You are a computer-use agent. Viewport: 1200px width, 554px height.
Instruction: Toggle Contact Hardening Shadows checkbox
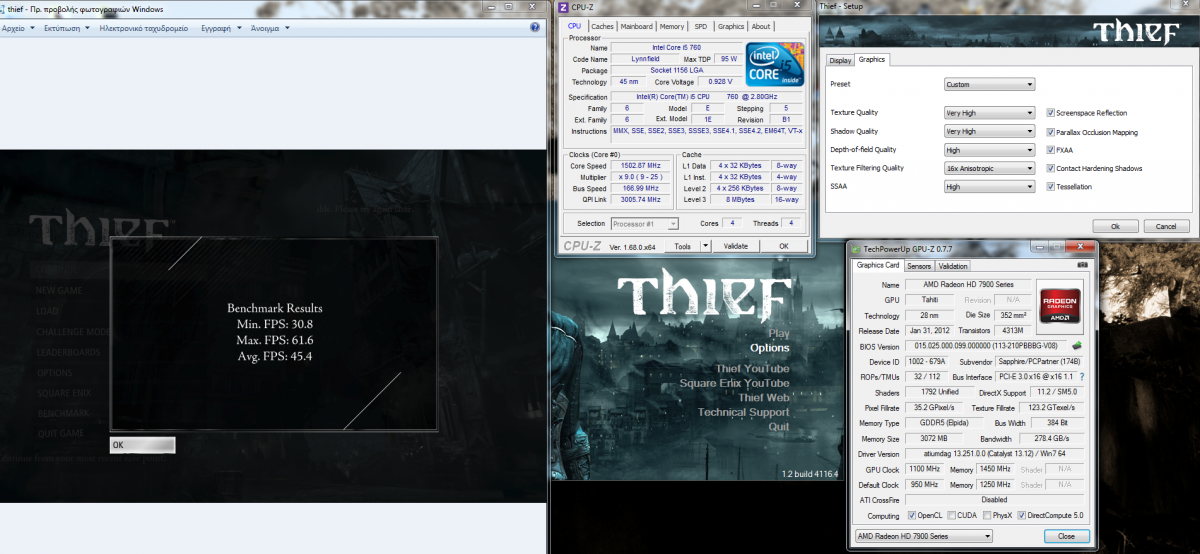1050,168
